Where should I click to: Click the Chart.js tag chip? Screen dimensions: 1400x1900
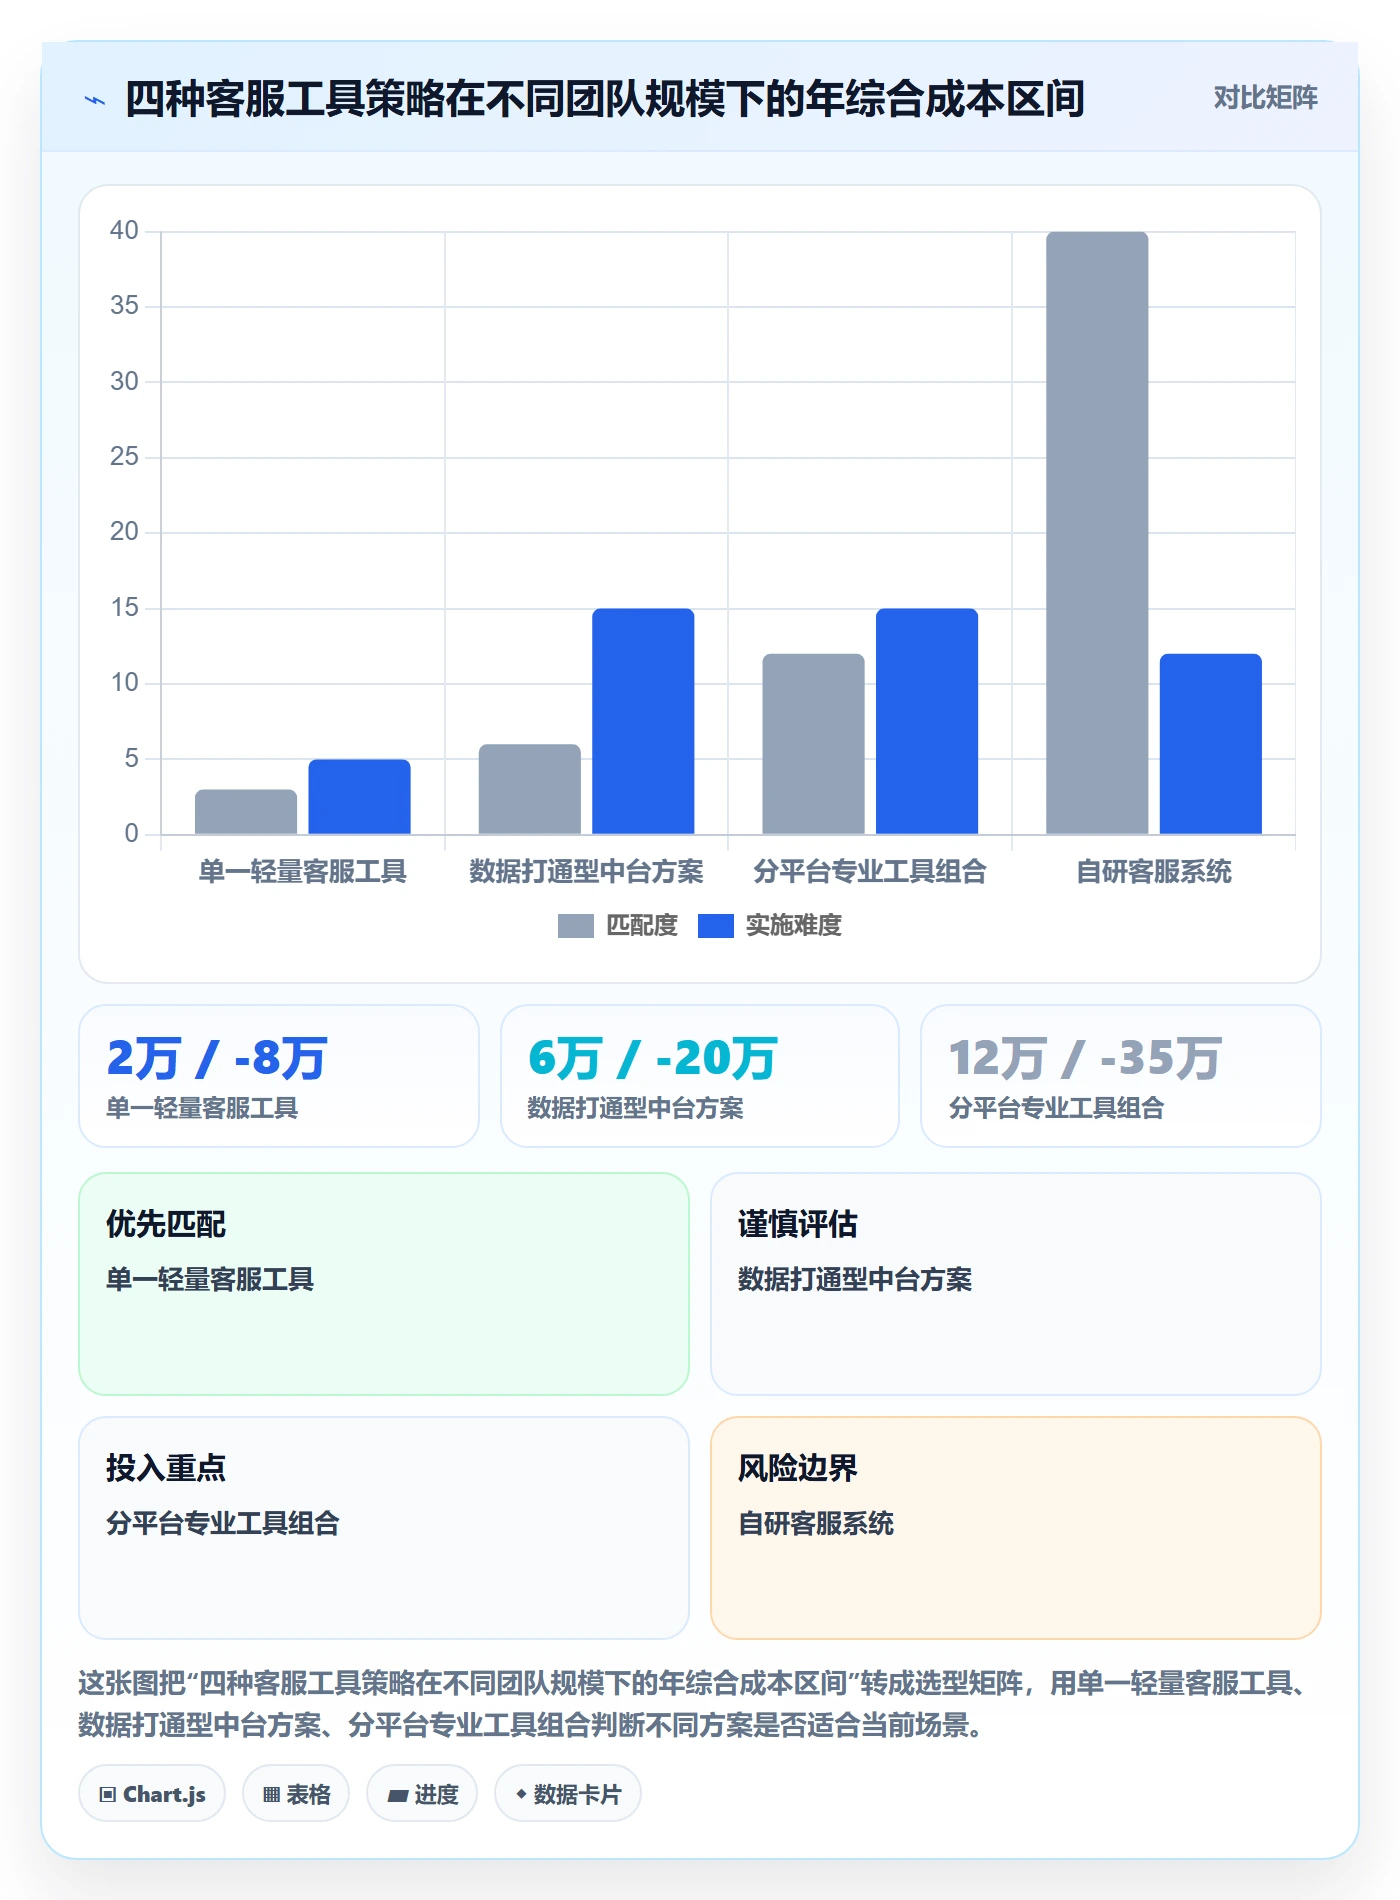pyautogui.click(x=152, y=1794)
